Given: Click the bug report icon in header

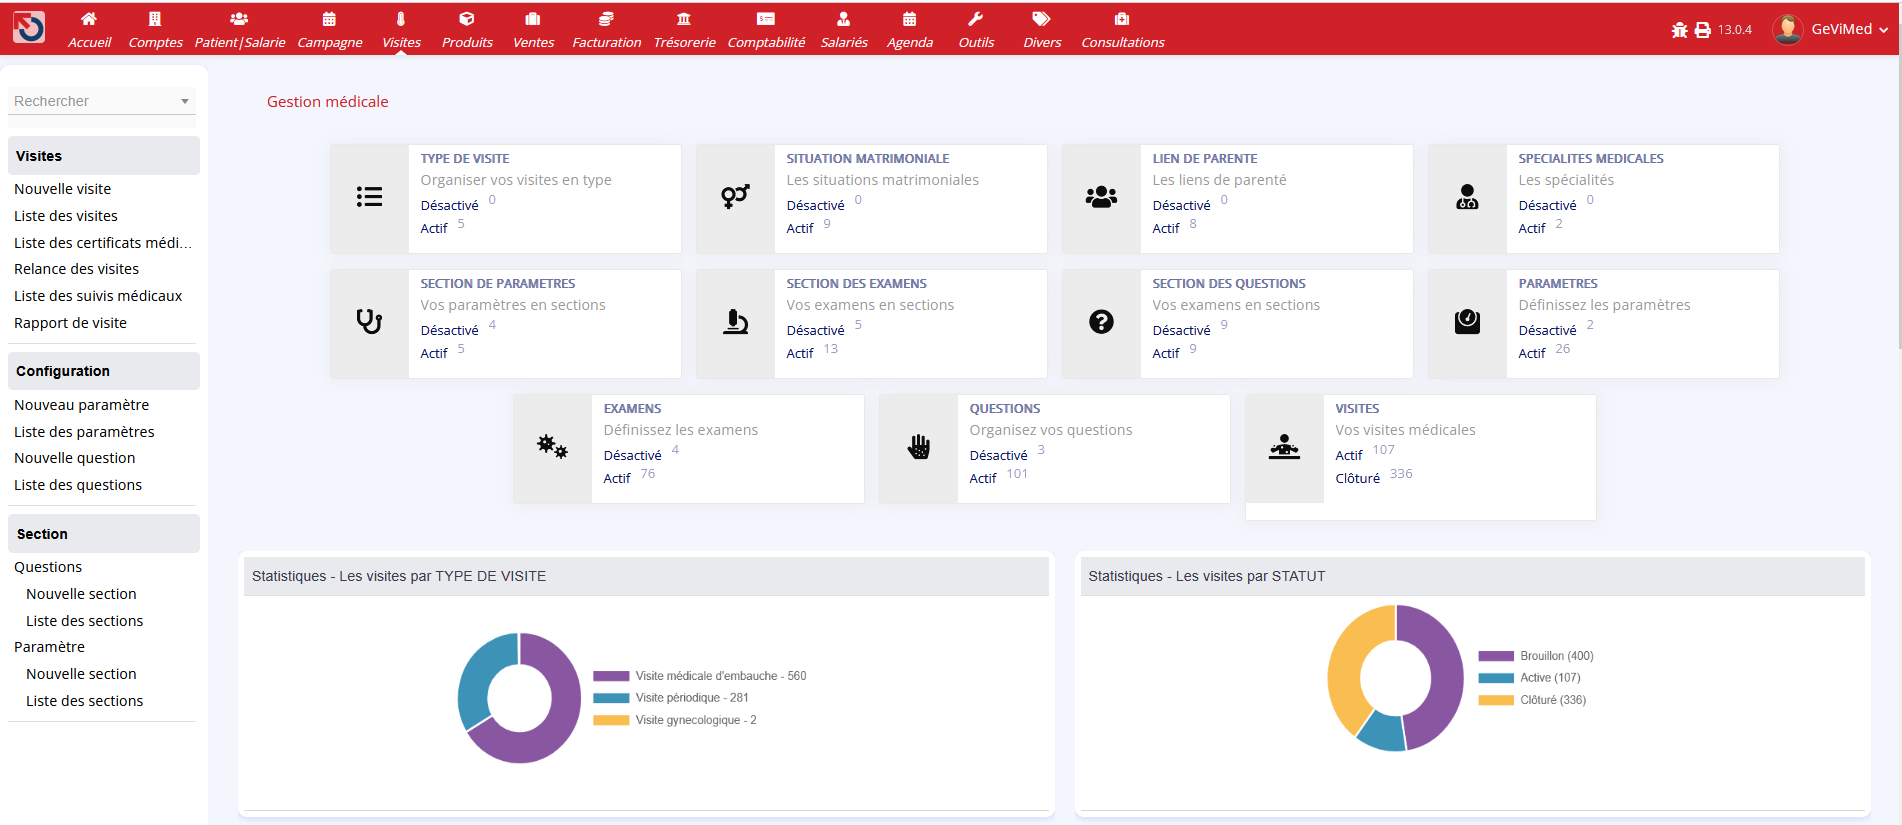Looking at the screenshot, I should [1679, 30].
